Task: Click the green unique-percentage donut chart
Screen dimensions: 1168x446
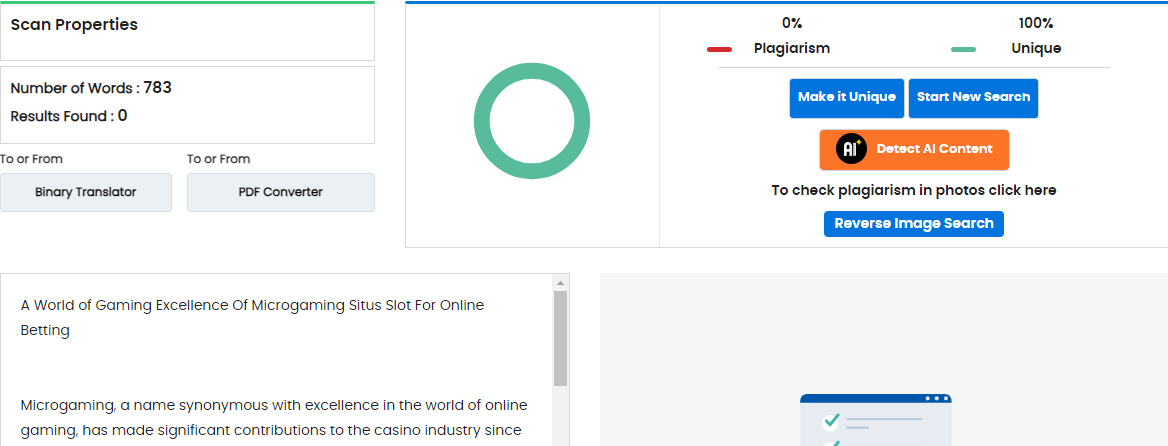Action: click(532, 121)
